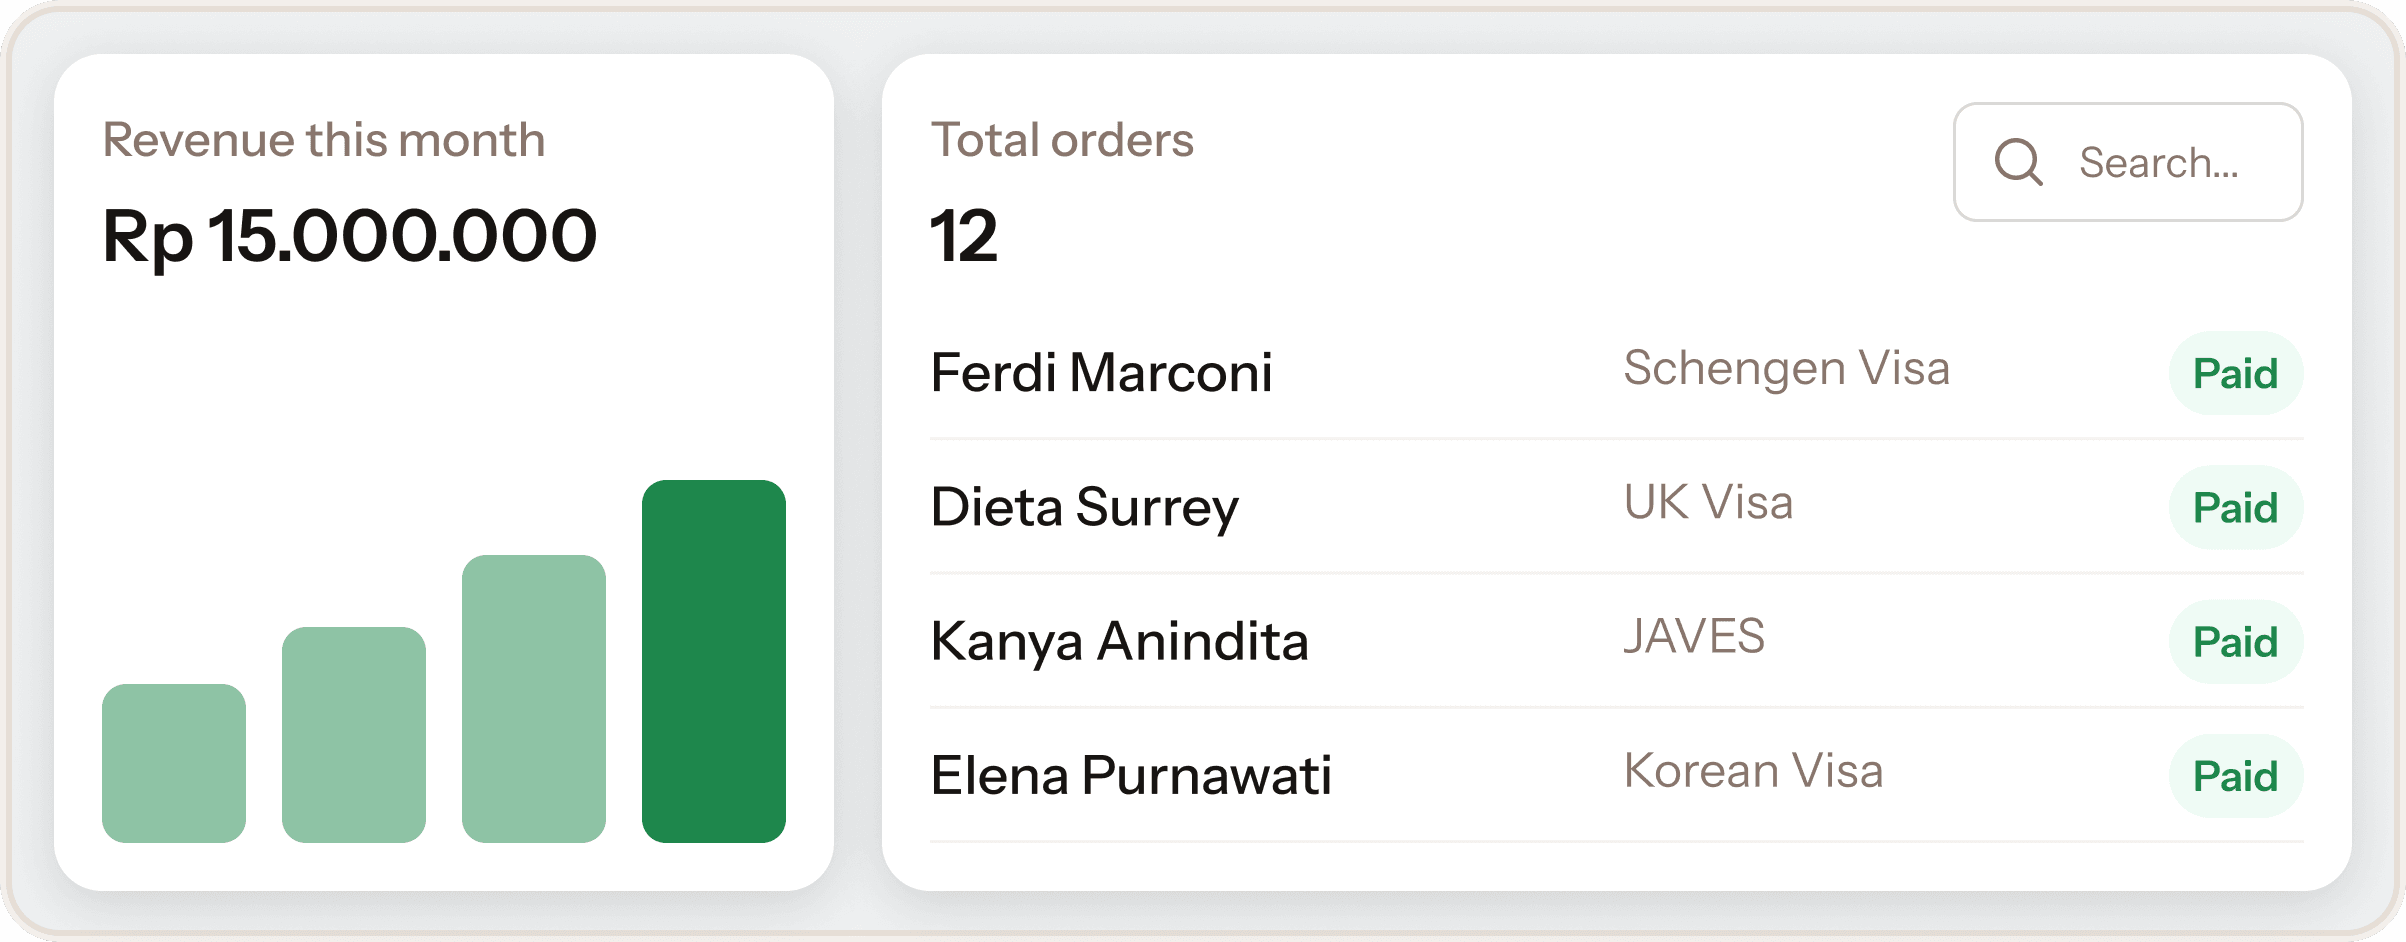2406x942 pixels.
Task: Select the UK Visa product label
Action: pyautogui.click(x=1708, y=502)
